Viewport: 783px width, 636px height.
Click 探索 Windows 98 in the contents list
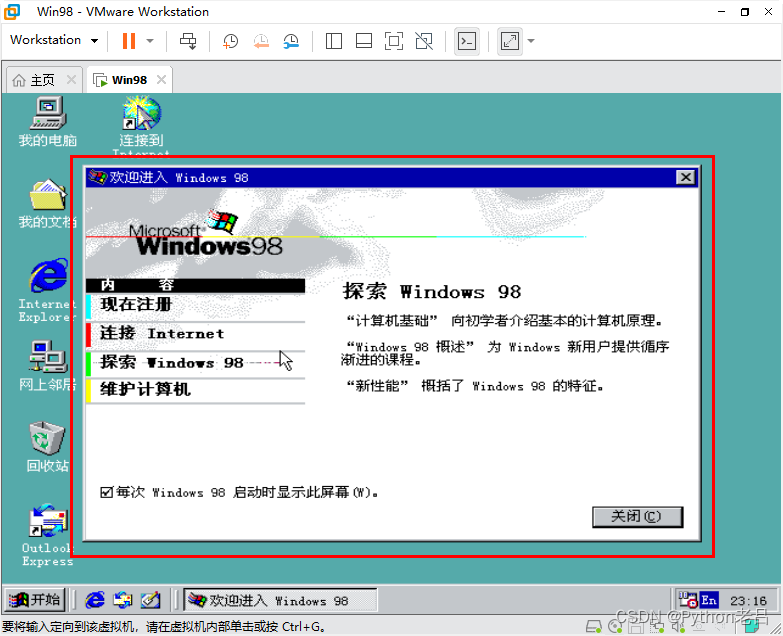[x=195, y=363]
